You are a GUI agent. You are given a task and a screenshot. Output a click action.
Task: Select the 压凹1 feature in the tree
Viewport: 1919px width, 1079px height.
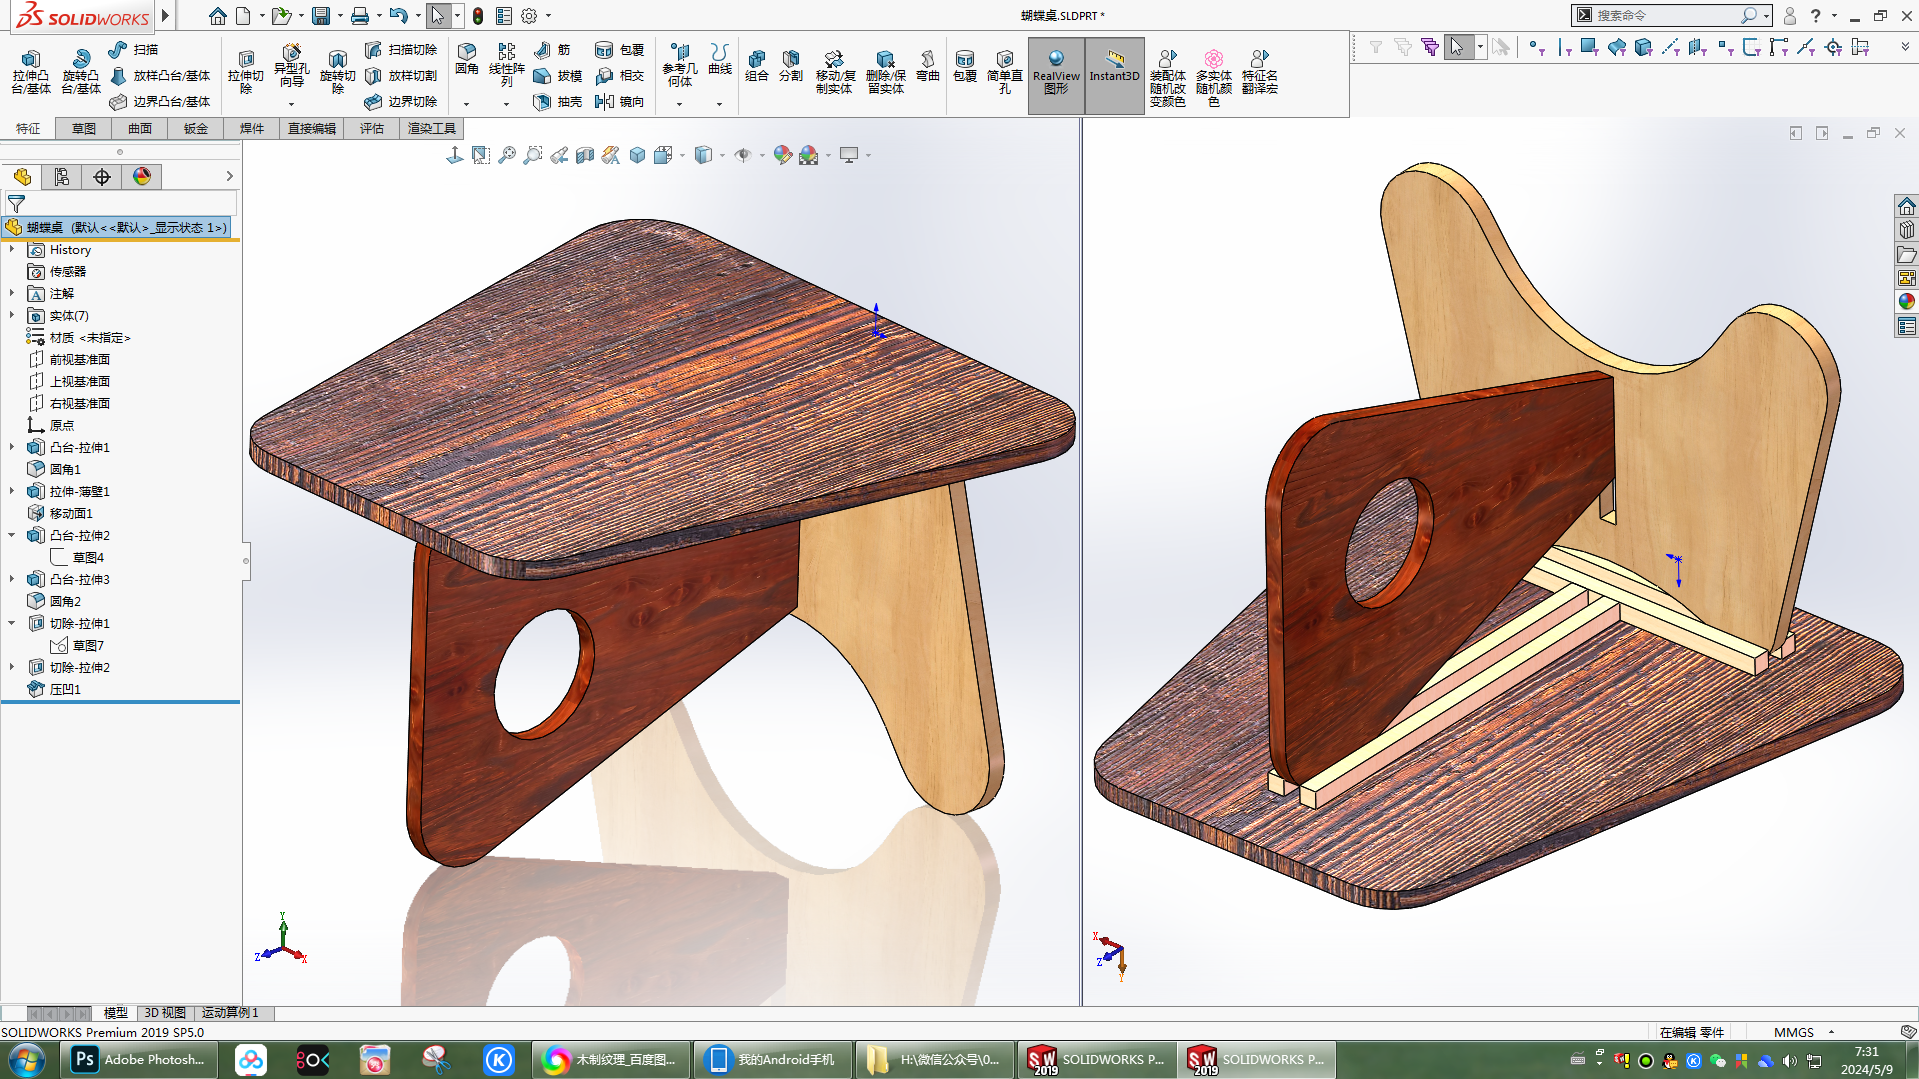pyautogui.click(x=55, y=689)
